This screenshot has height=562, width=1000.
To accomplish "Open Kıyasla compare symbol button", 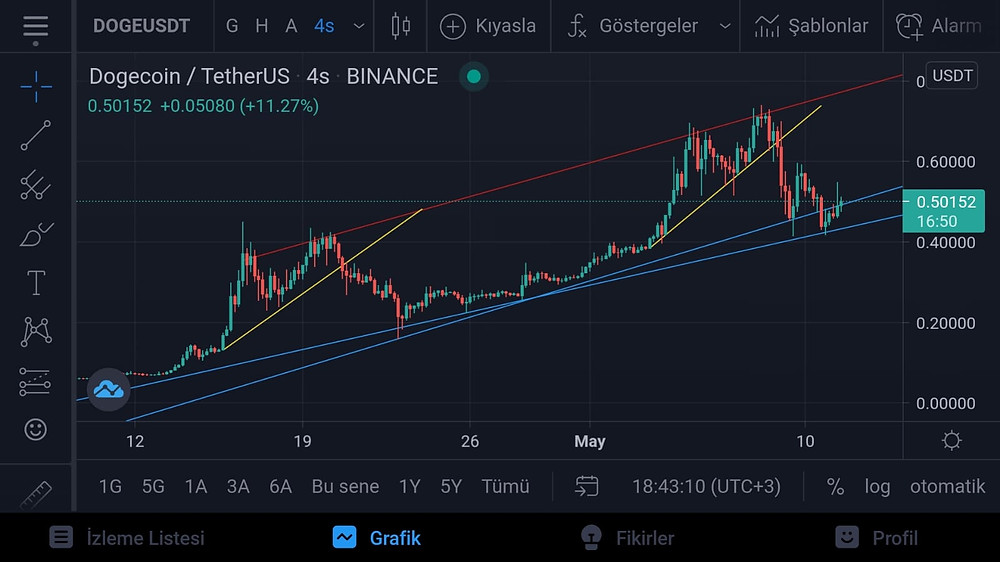I will click(x=488, y=26).
